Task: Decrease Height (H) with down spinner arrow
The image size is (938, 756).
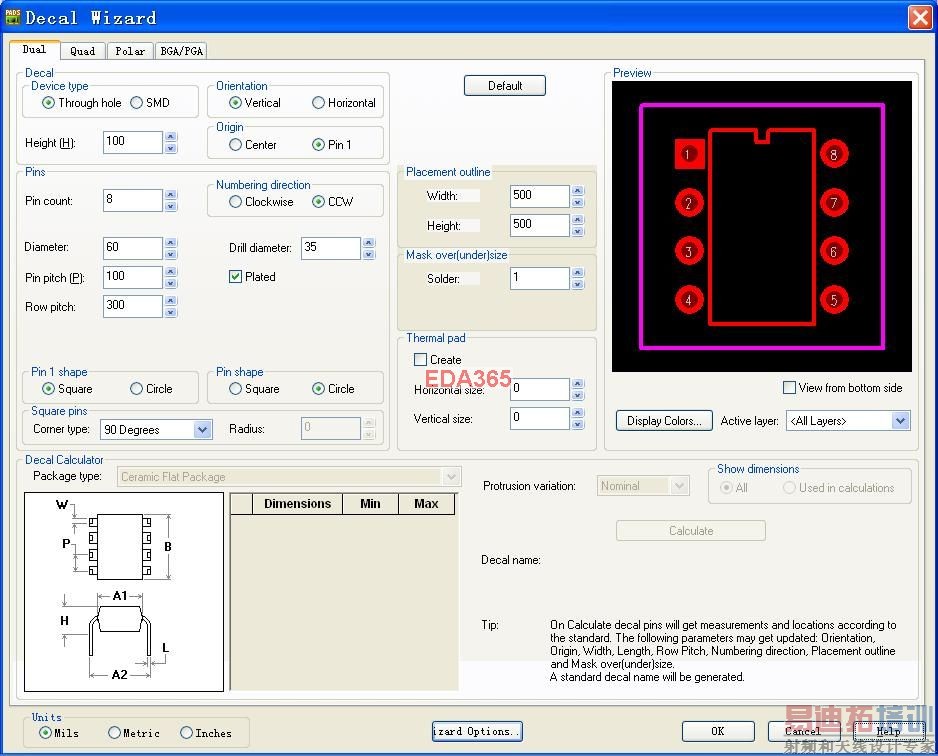Action: pos(171,148)
